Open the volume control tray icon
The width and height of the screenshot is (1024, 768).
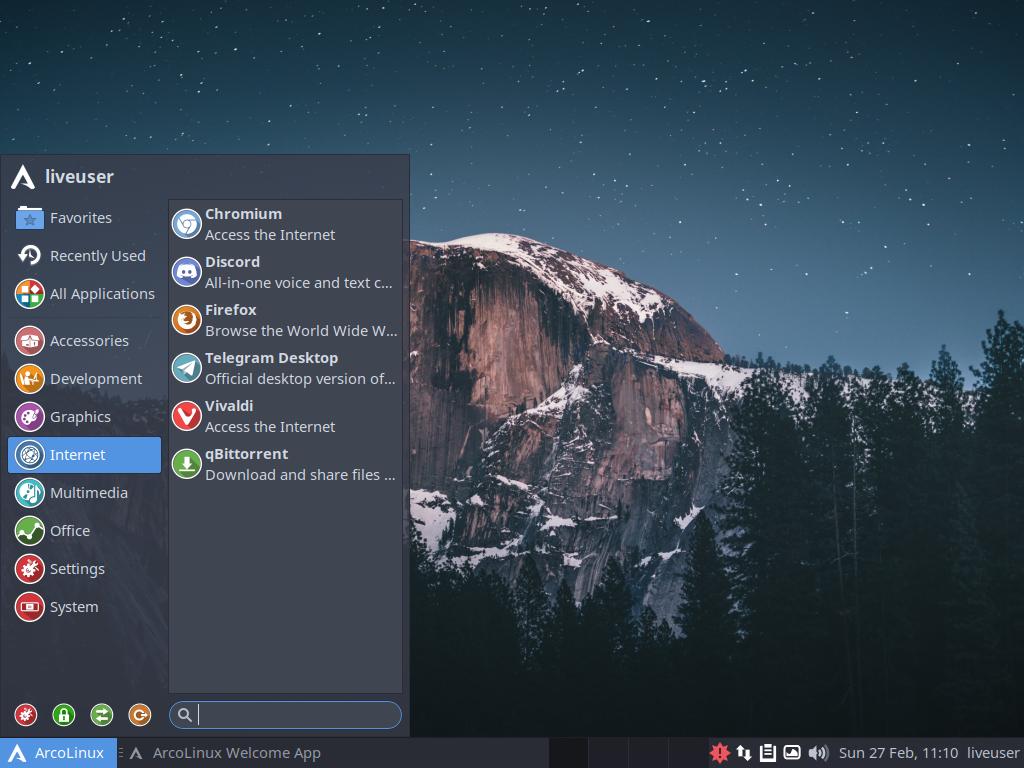pos(818,753)
